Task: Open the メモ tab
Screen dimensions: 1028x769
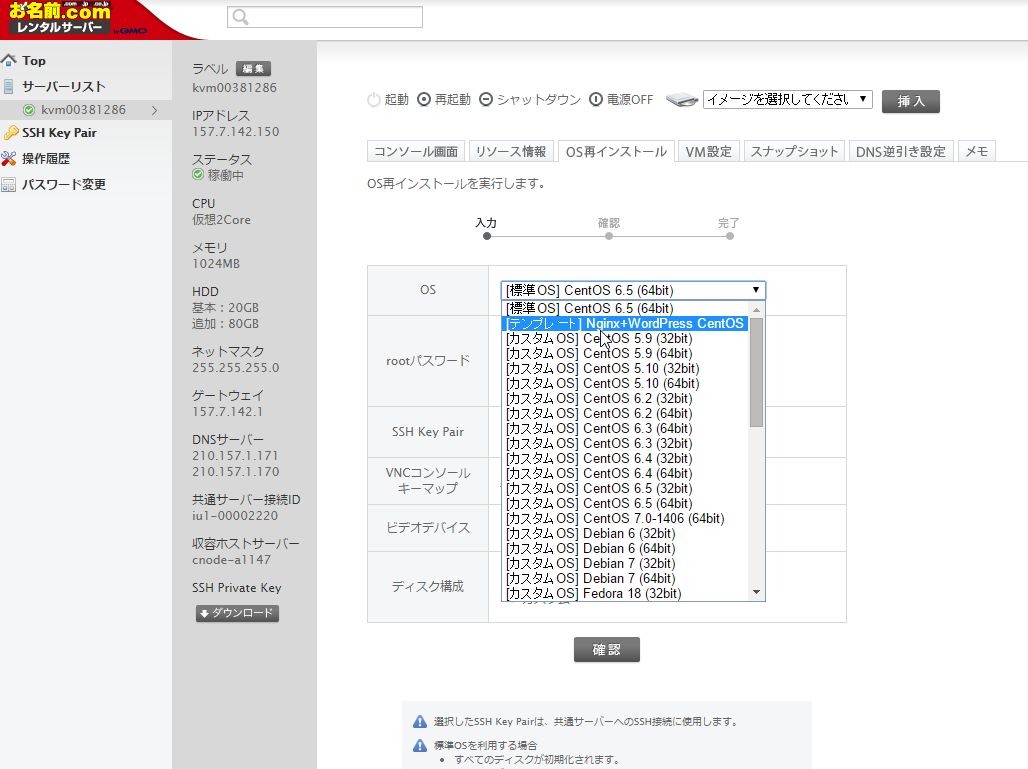Action: point(976,151)
